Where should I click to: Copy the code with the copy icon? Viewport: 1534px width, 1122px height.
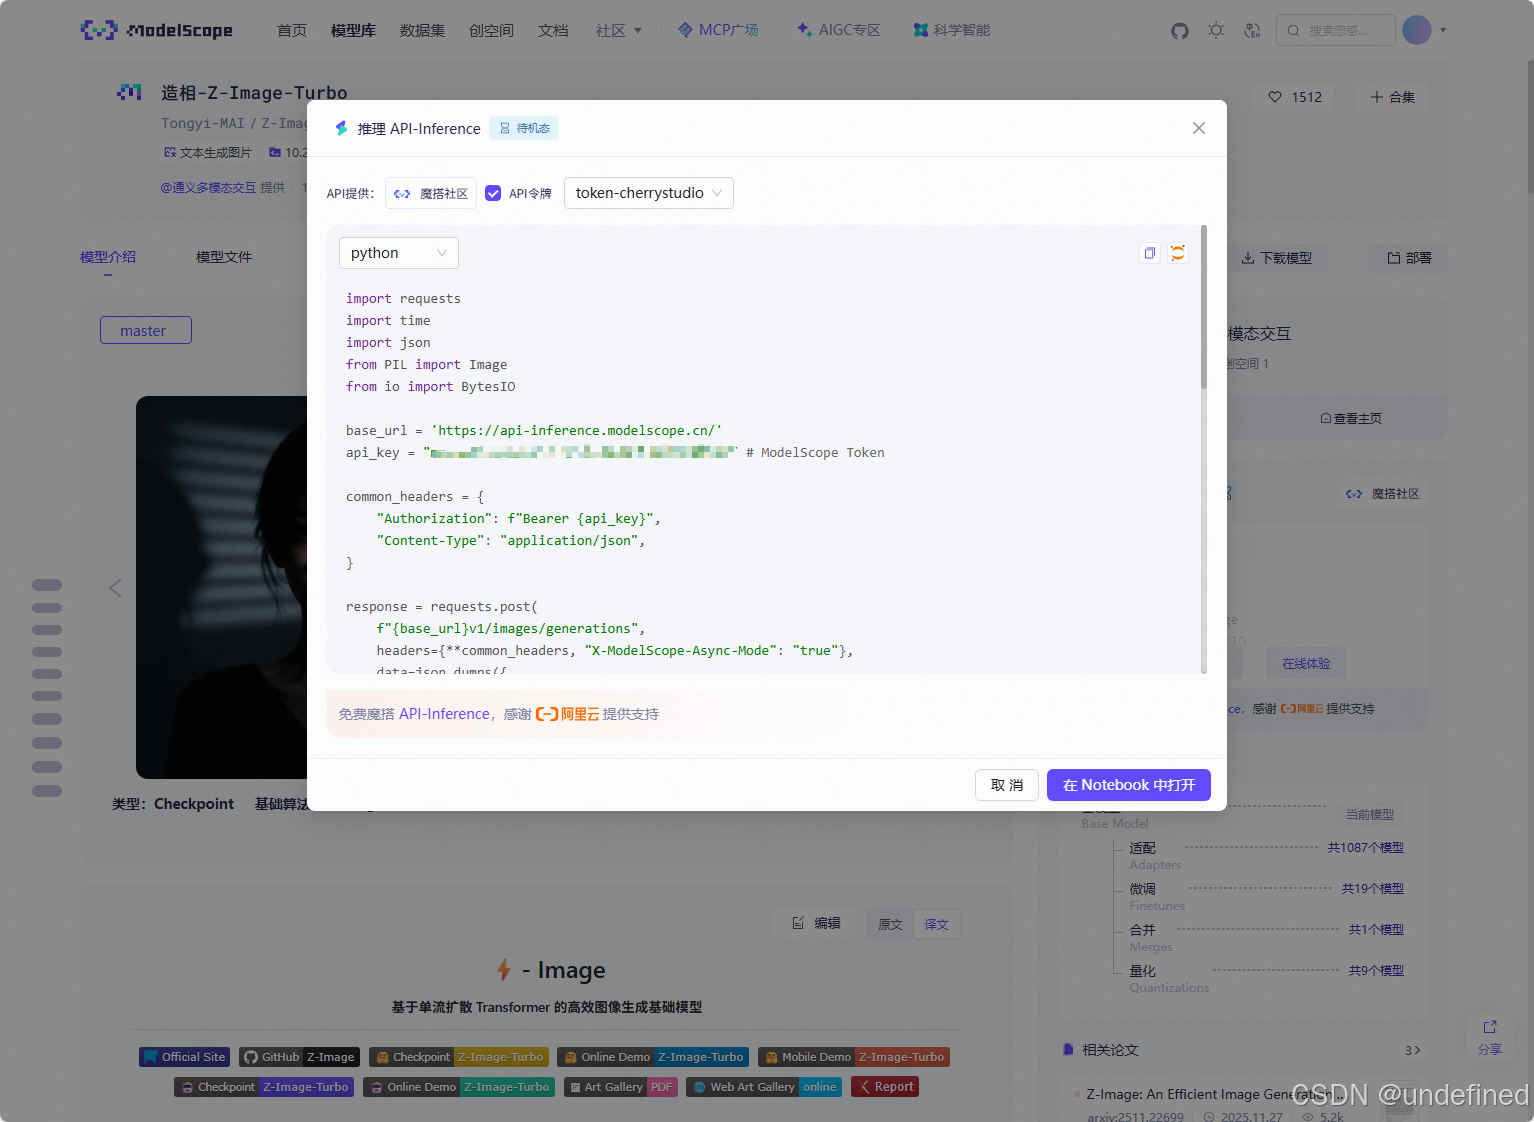coord(1150,253)
